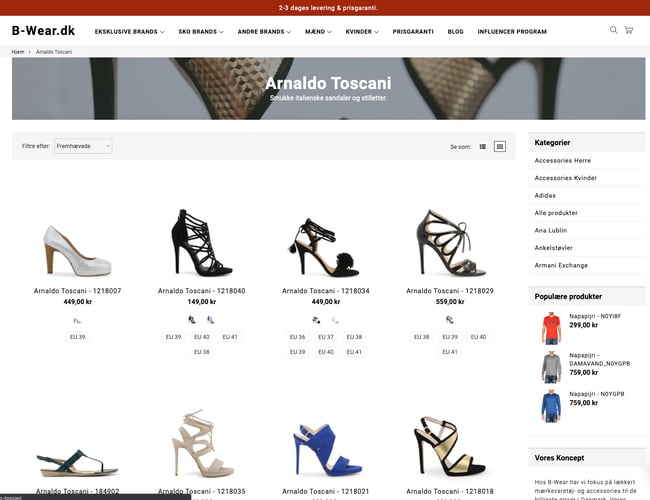This screenshot has width=650, height=500.
Task: Open blue heel 1218021 image
Action: pos(326,450)
